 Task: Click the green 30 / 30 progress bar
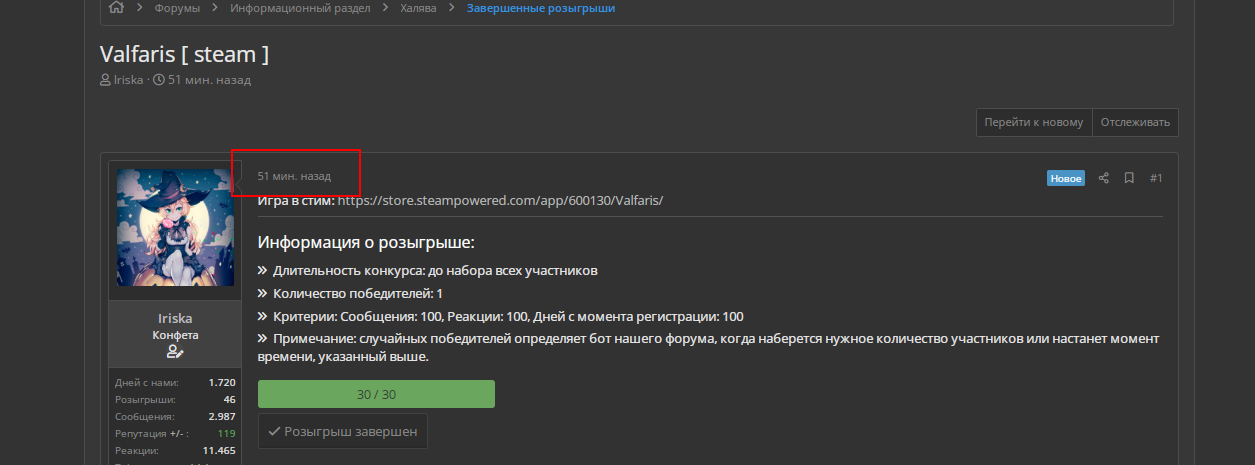376,394
